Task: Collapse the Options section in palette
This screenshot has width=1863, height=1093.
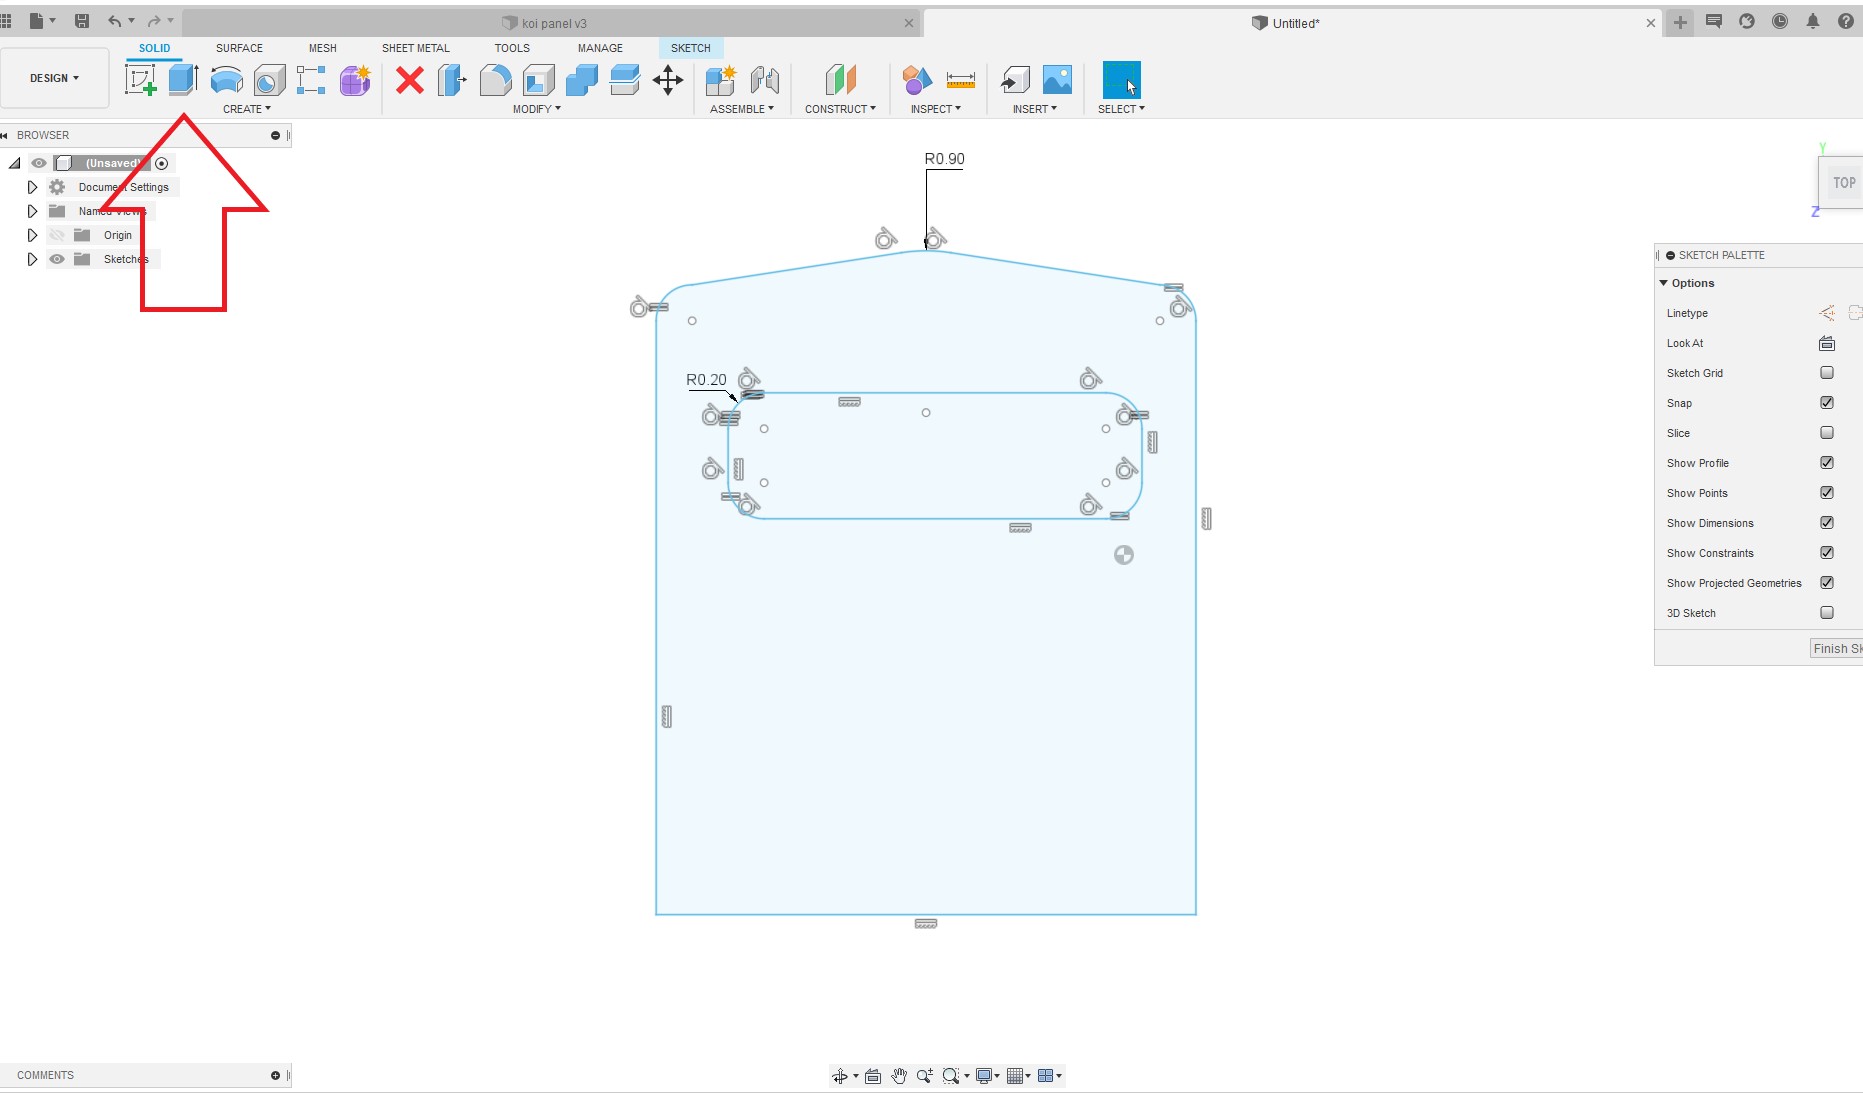Action: pyautogui.click(x=1664, y=283)
